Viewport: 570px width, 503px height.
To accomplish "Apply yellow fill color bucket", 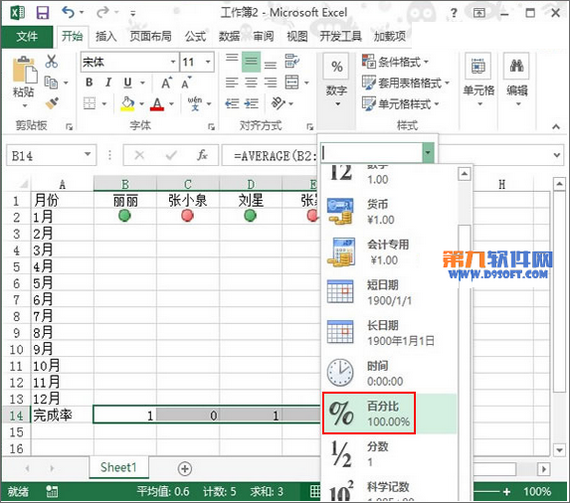I will (x=128, y=104).
